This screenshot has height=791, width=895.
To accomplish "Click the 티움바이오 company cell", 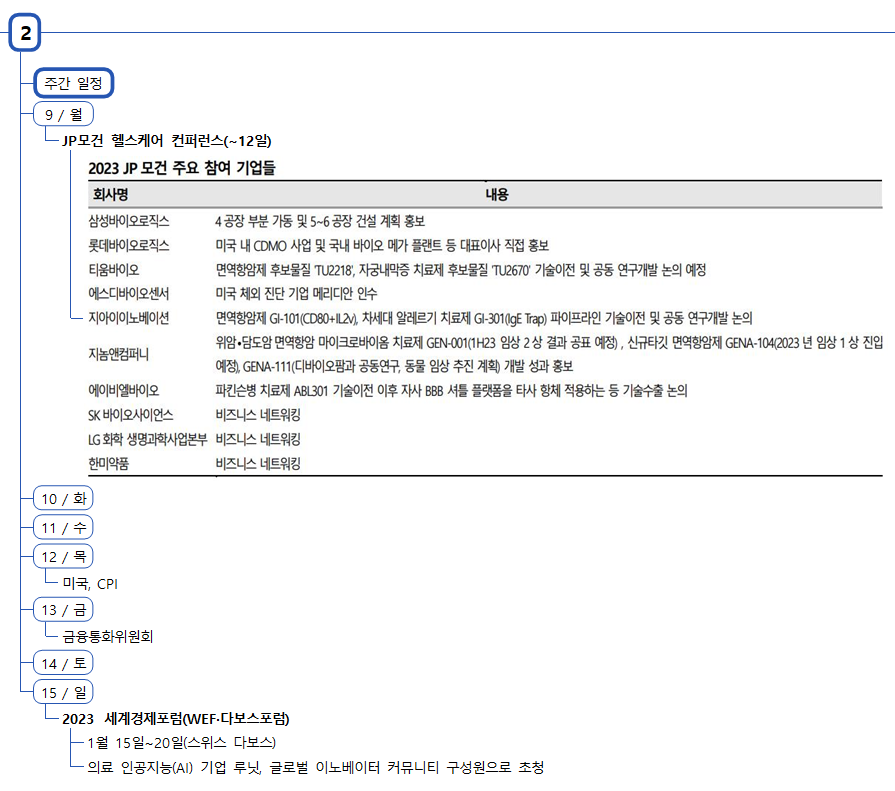I will (114, 269).
